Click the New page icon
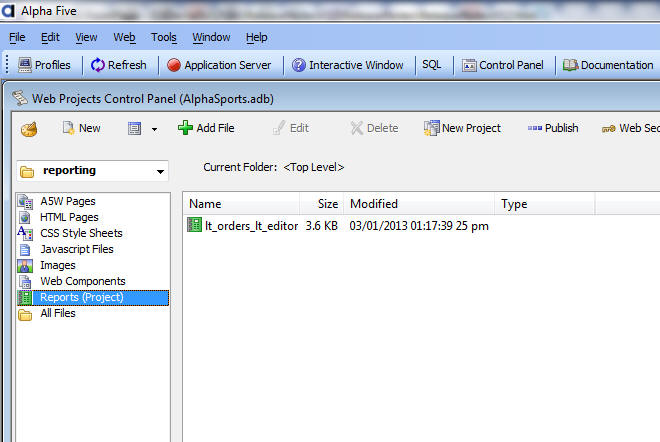Image resolution: width=660 pixels, height=442 pixels. click(68, 128)
